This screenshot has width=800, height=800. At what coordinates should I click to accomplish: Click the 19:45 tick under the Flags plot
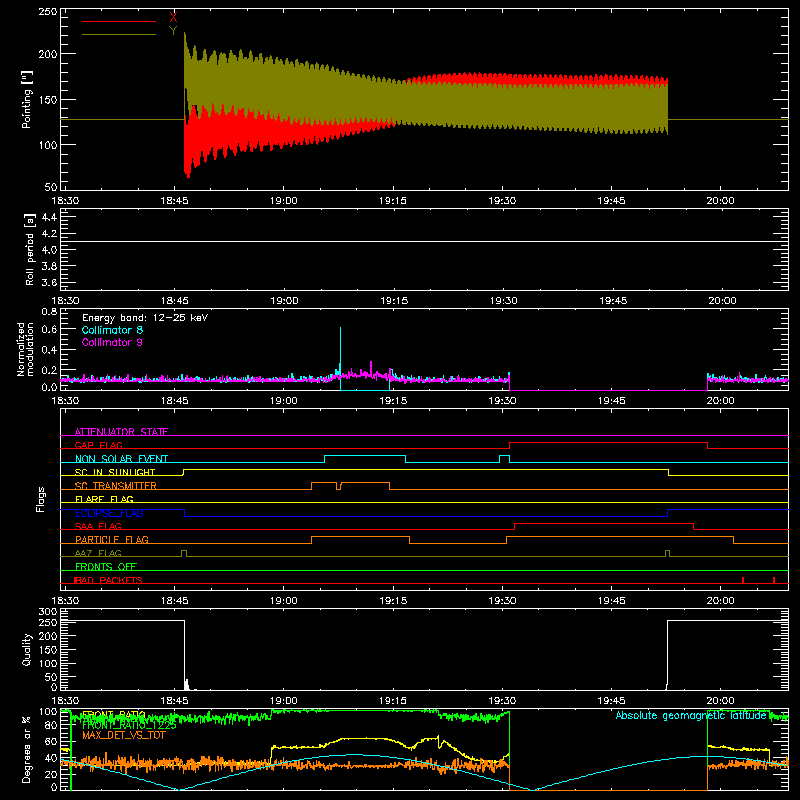point(611,601)
